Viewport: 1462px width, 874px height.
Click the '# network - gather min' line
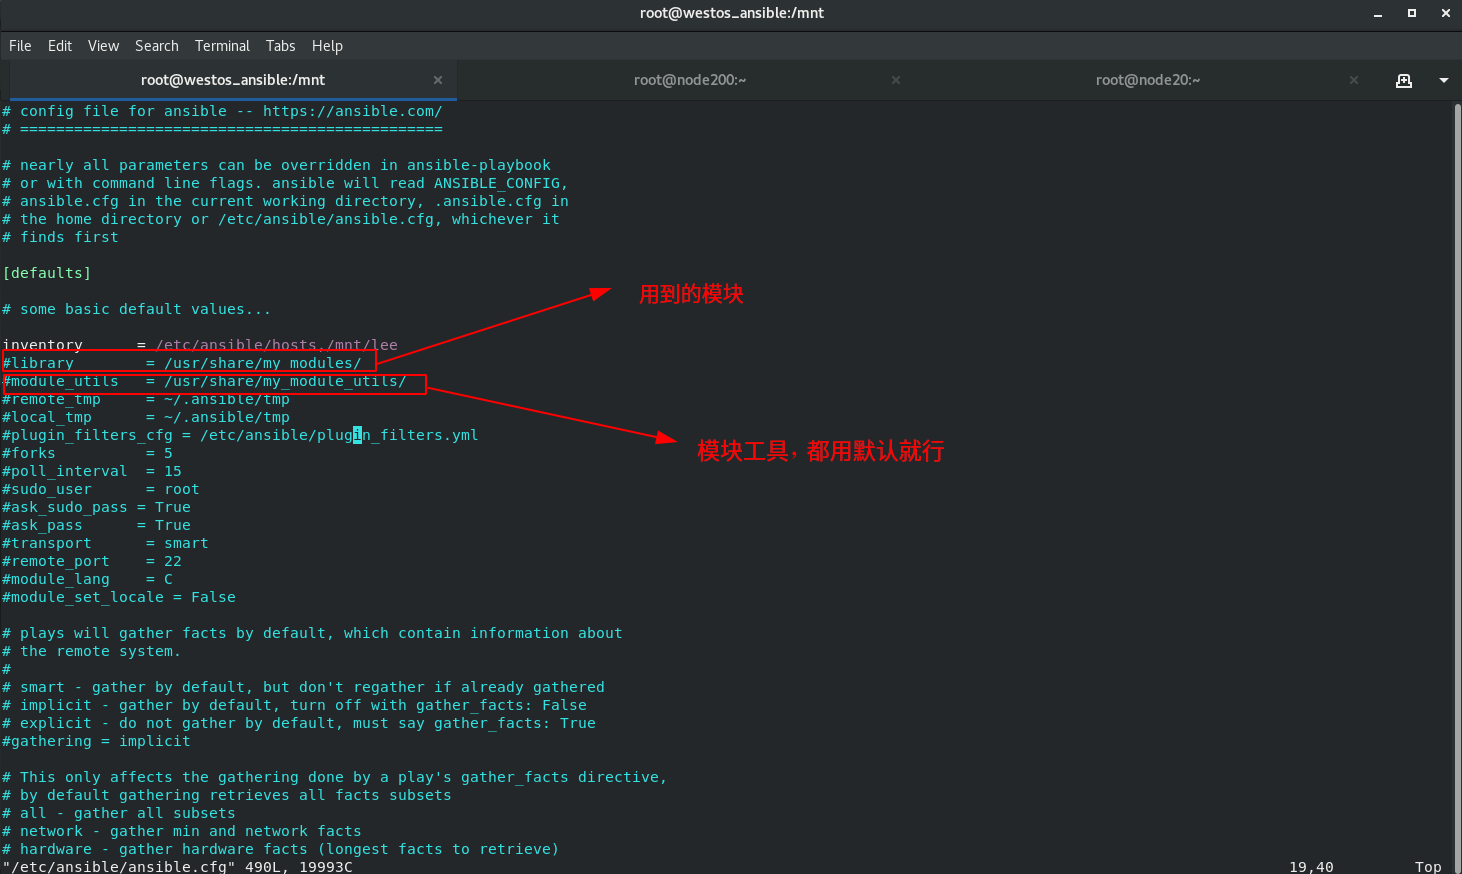click(182, 831)
